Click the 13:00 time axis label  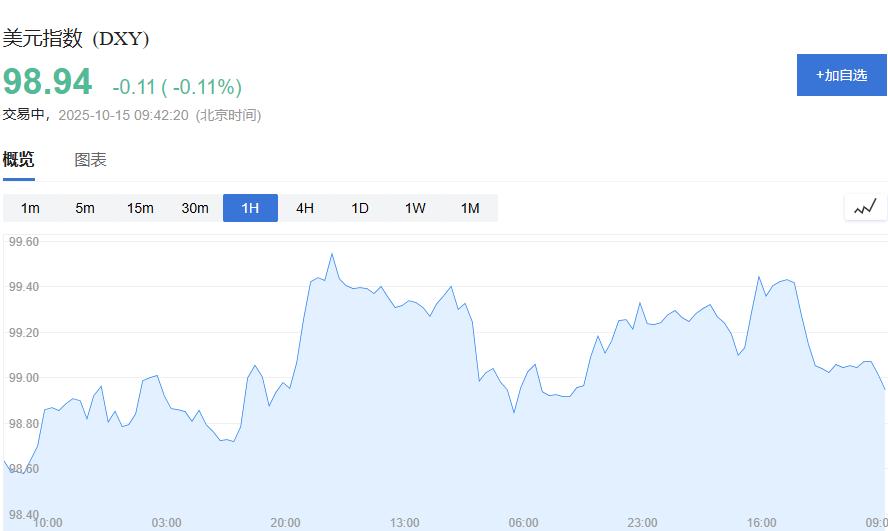[404, 523]
